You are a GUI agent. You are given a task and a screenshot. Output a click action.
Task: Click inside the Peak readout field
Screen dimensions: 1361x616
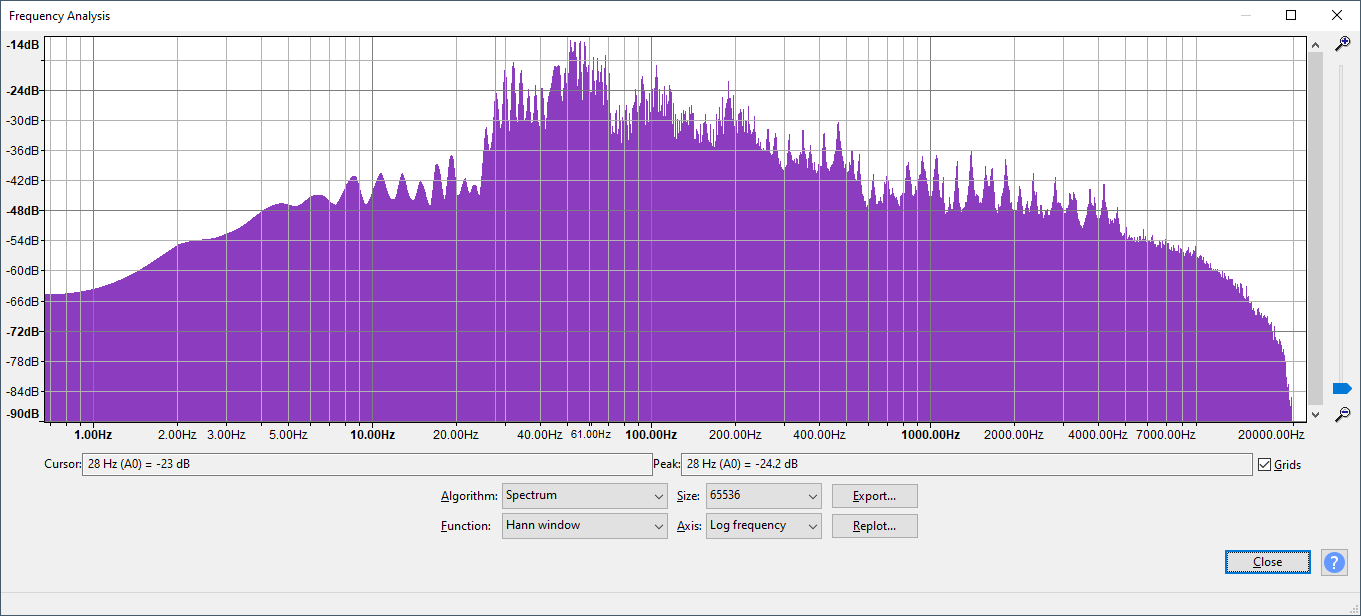[x=965, y=465]
